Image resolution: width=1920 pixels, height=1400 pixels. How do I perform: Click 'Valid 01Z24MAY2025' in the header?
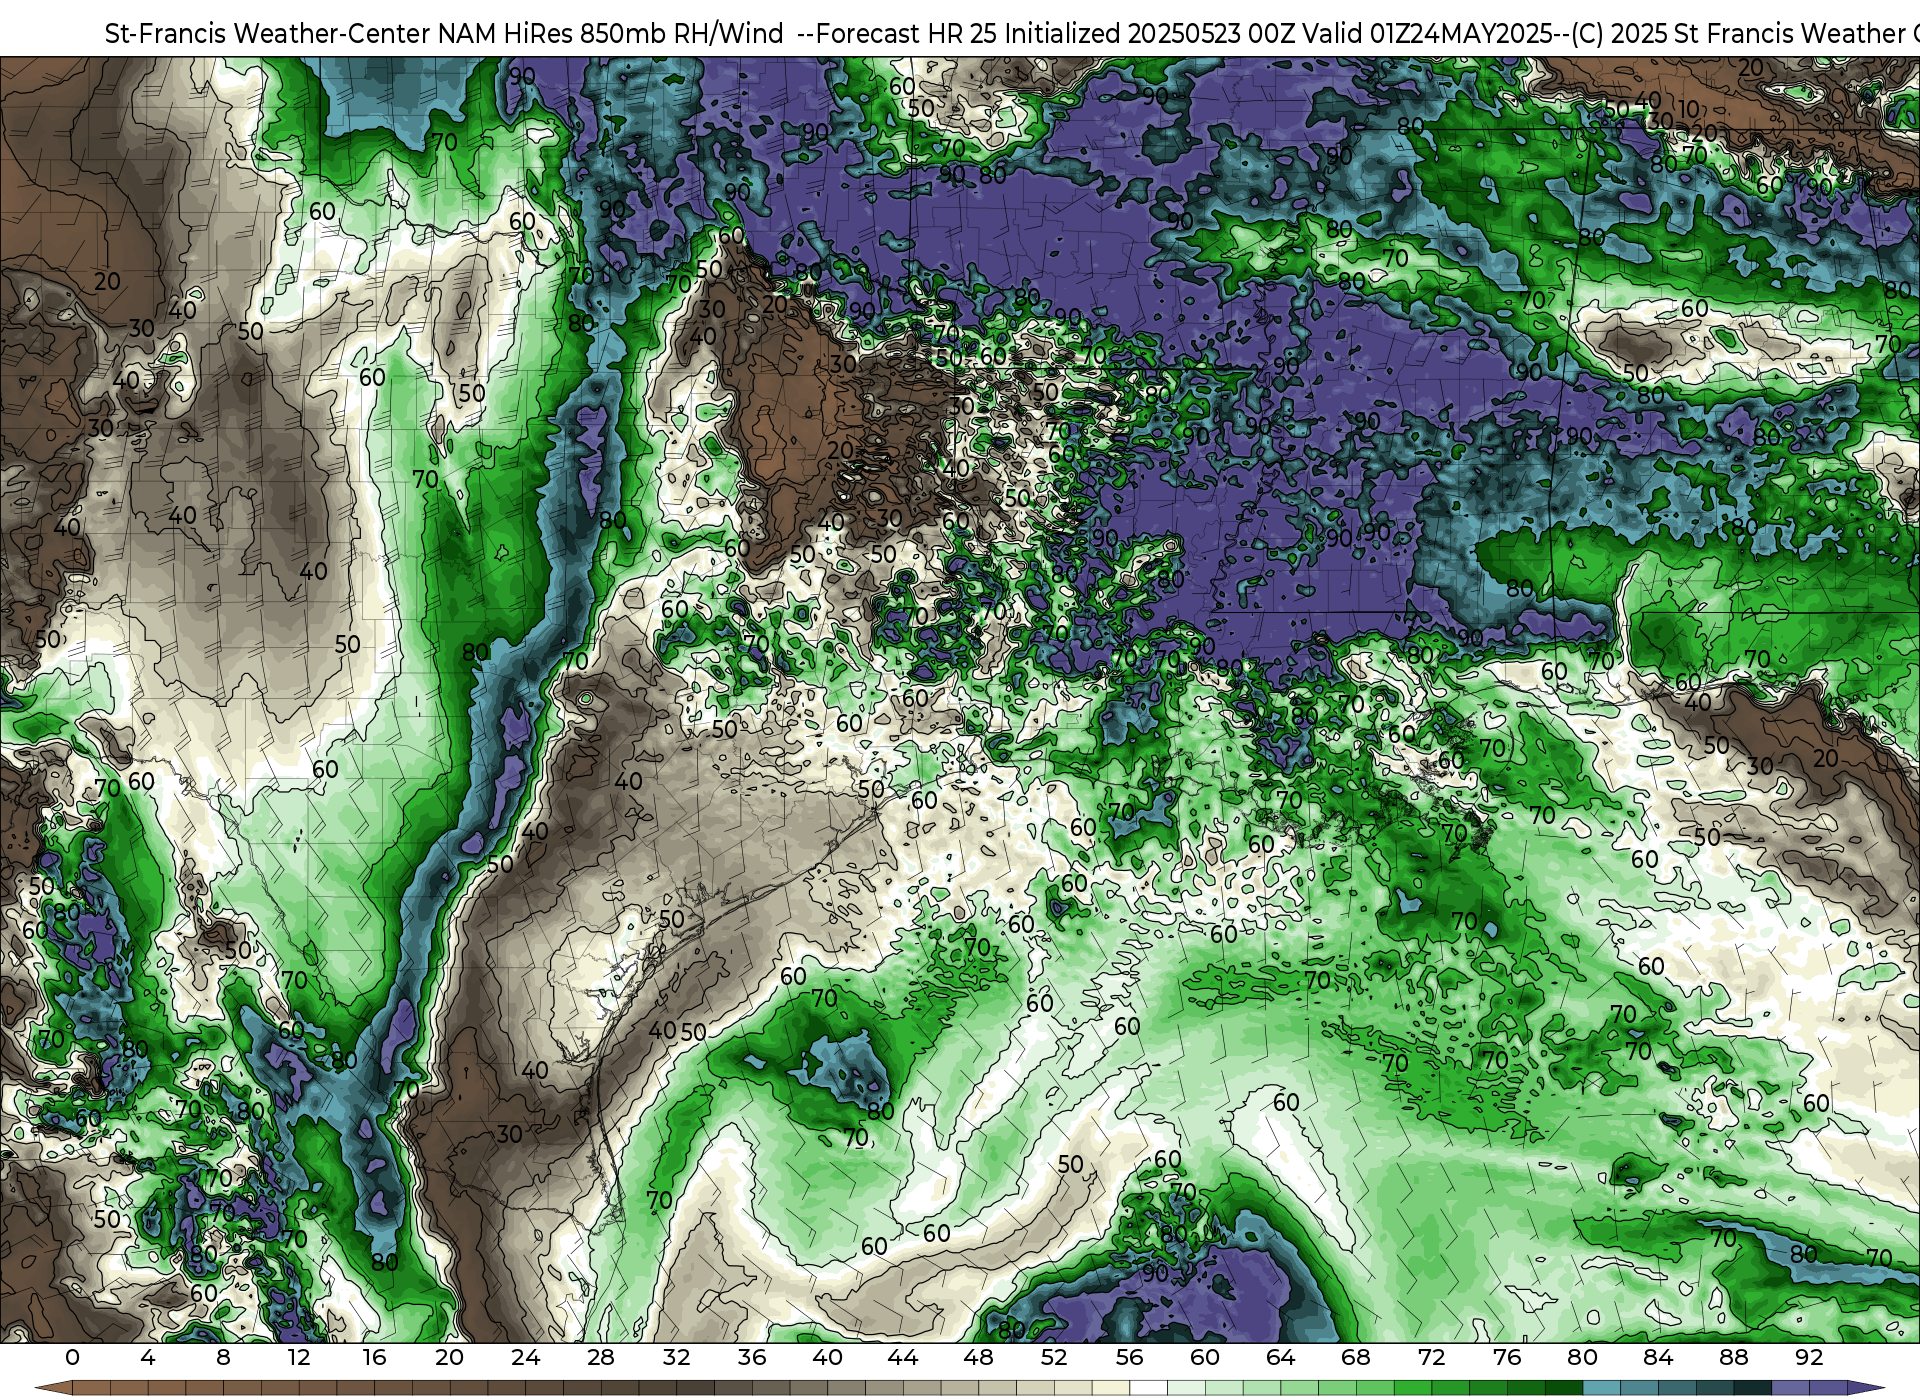coord(1428,34)
